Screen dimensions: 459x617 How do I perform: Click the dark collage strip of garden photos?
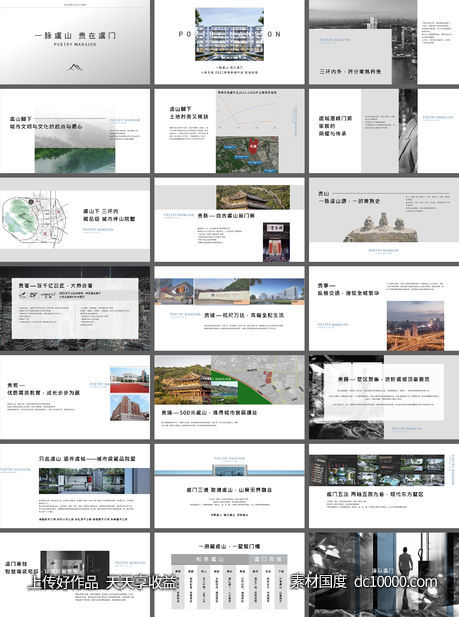point(377,470)
